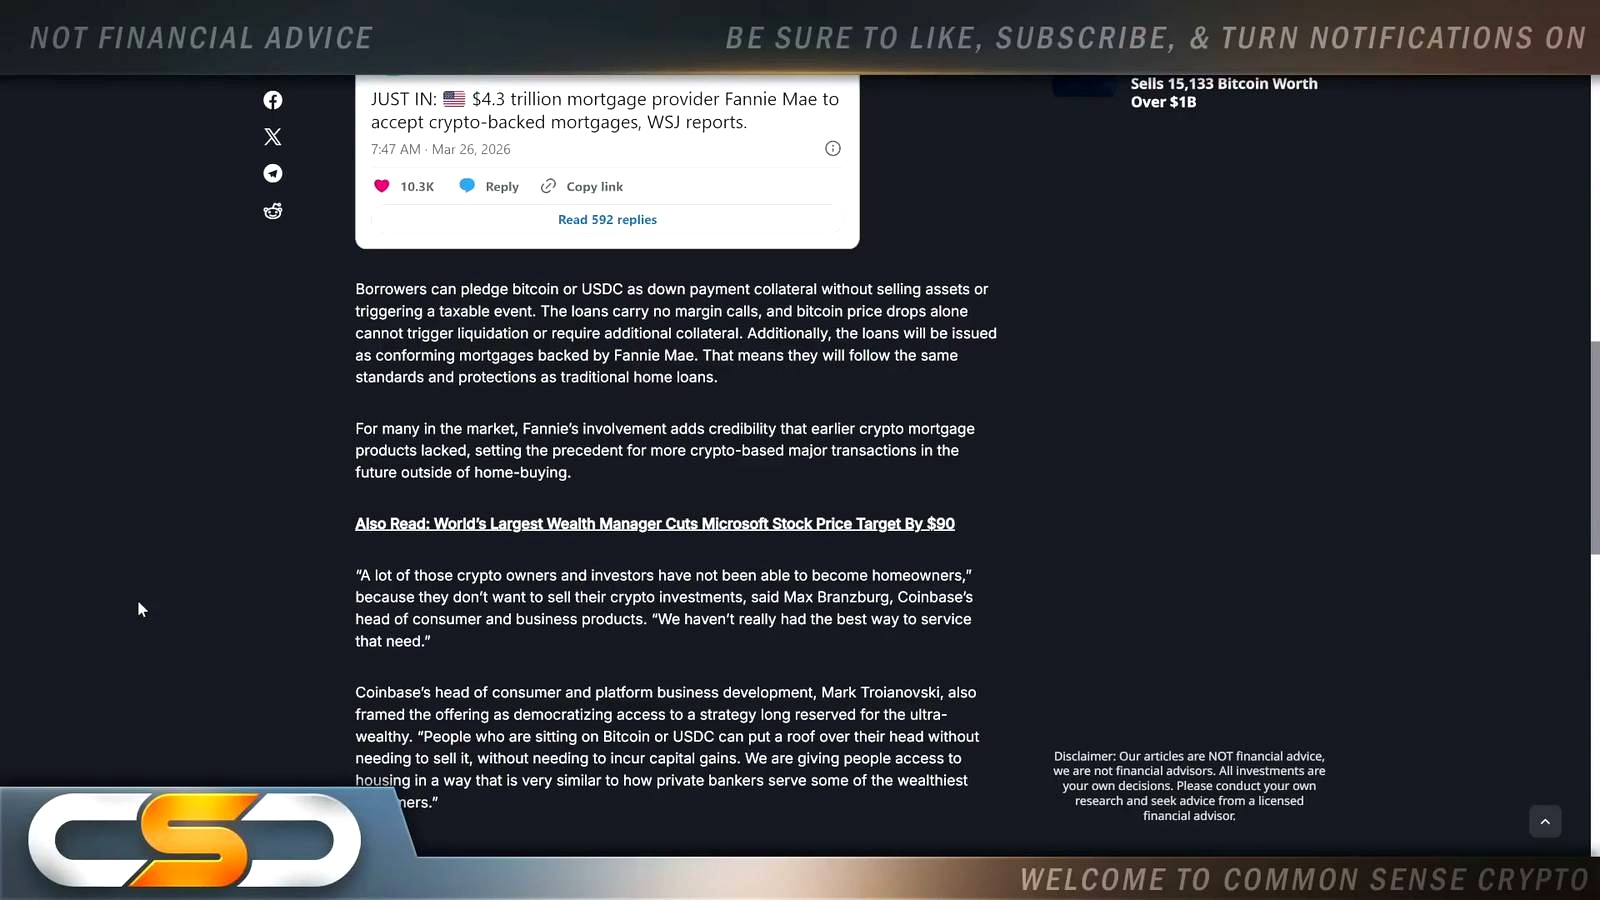
Task: Open Read 592 replies link
Action: [607, 220]
